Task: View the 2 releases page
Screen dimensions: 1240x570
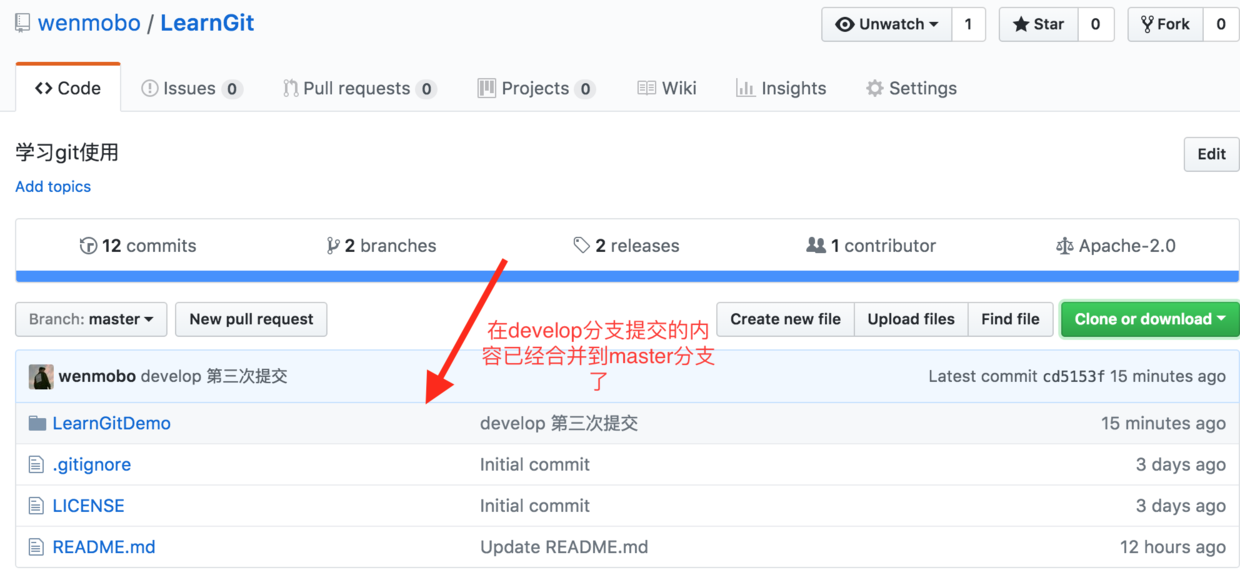Action: (626, 246)
